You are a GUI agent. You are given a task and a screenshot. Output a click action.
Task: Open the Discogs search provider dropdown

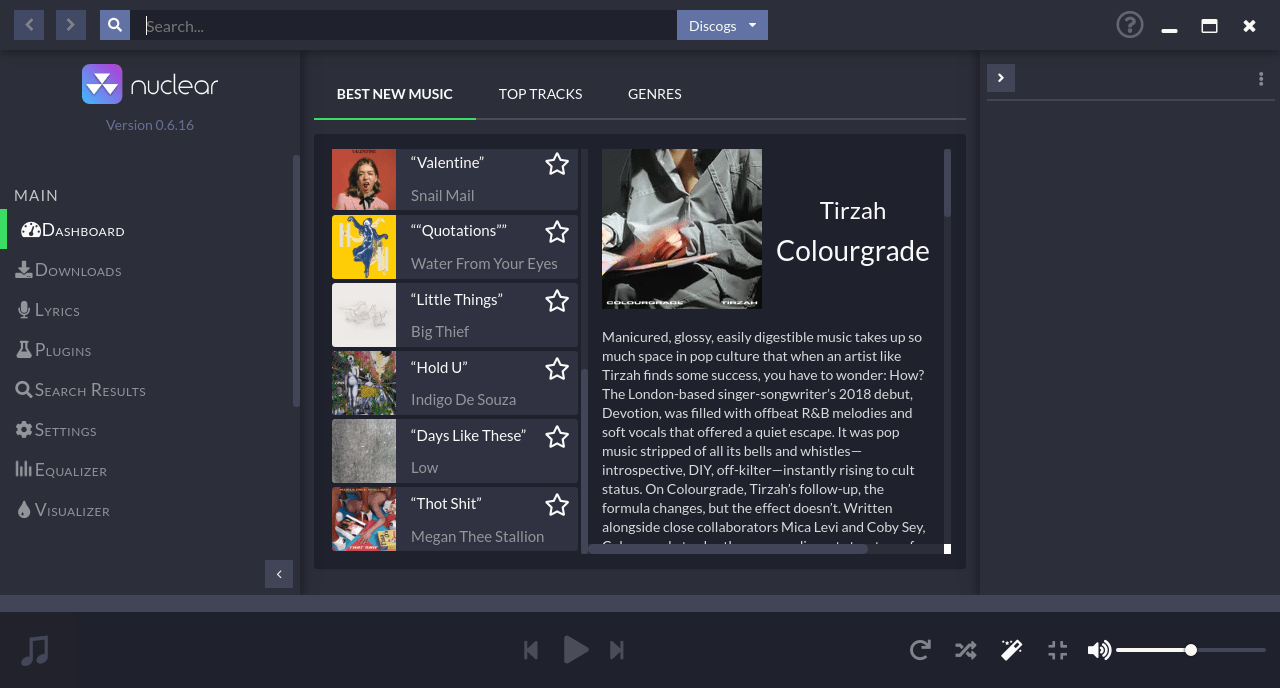click(x=722, y=26)
